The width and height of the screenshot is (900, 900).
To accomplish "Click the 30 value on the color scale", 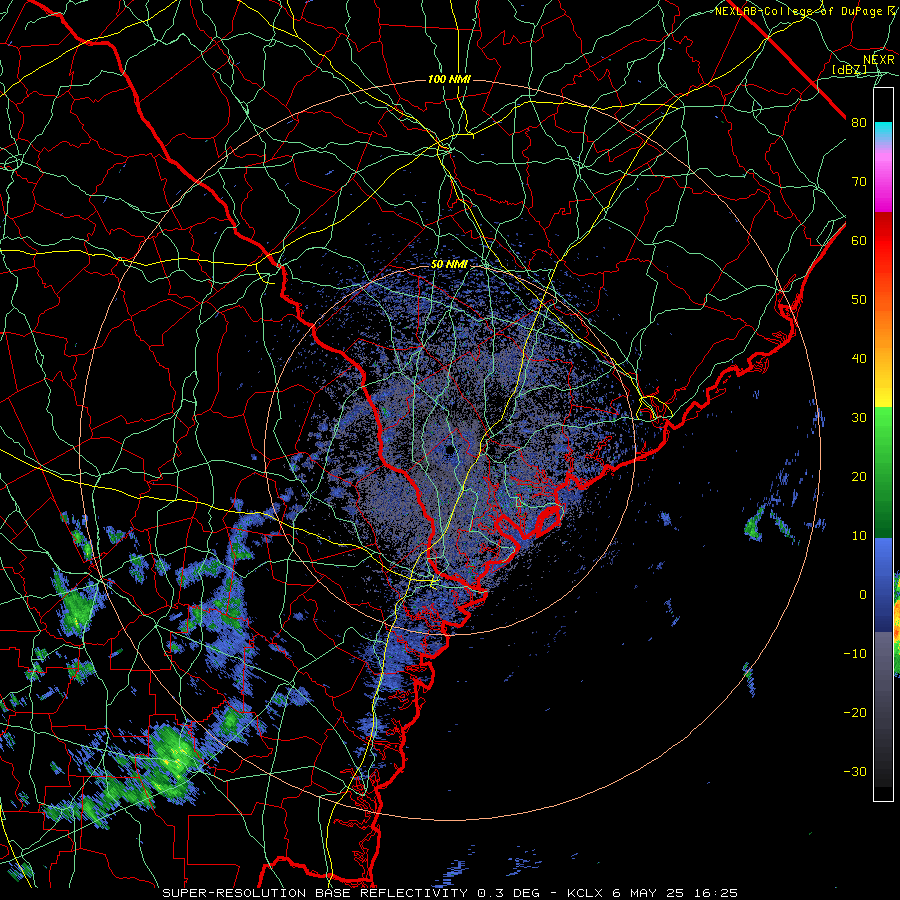I will click(x=859, y=418).
